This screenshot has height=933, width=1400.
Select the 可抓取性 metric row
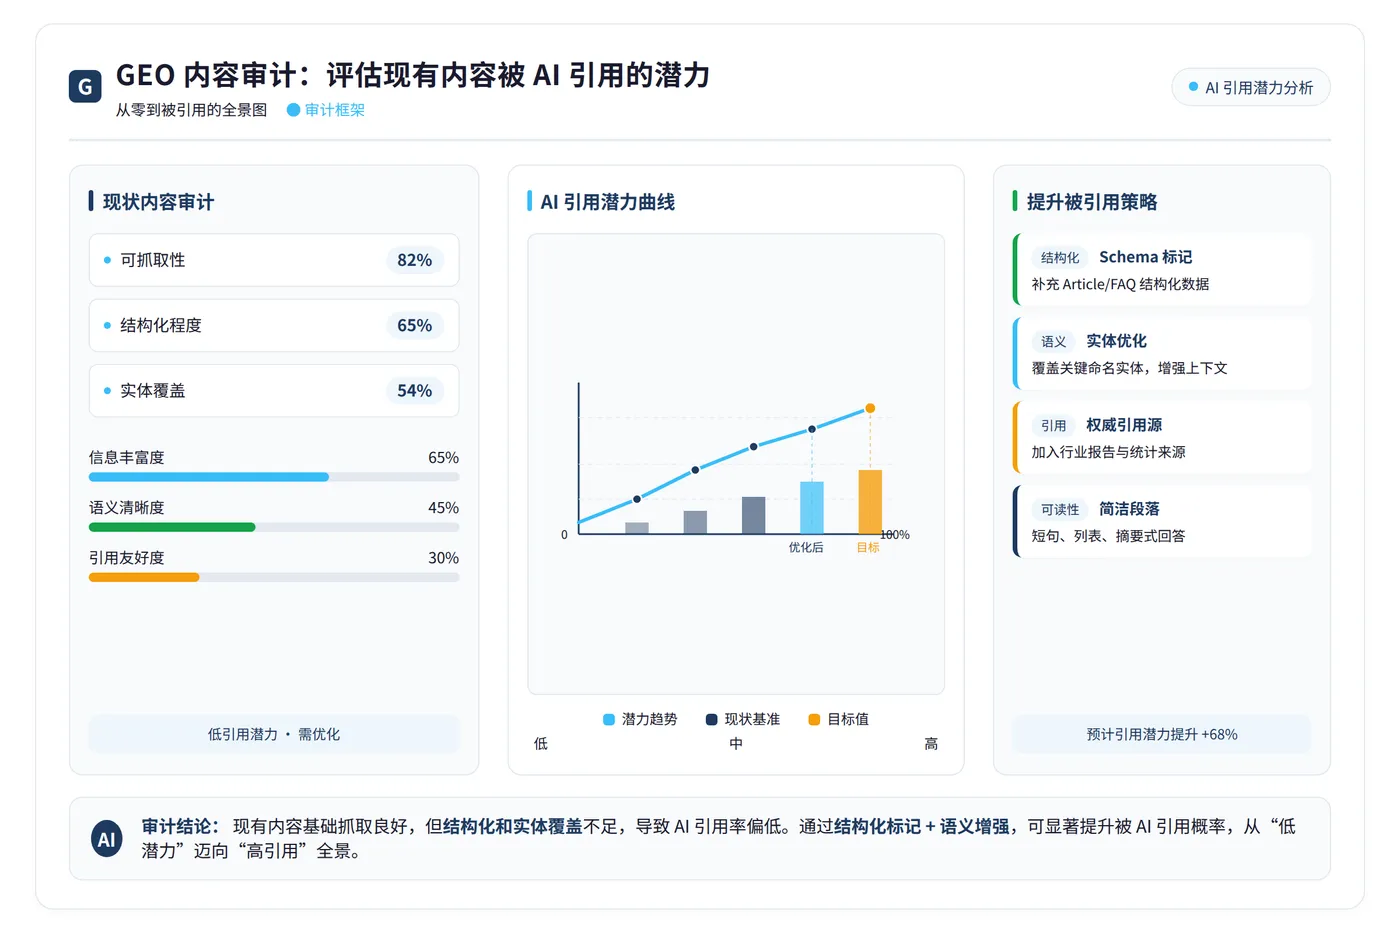pyautogui.click(x=274, y=260)
